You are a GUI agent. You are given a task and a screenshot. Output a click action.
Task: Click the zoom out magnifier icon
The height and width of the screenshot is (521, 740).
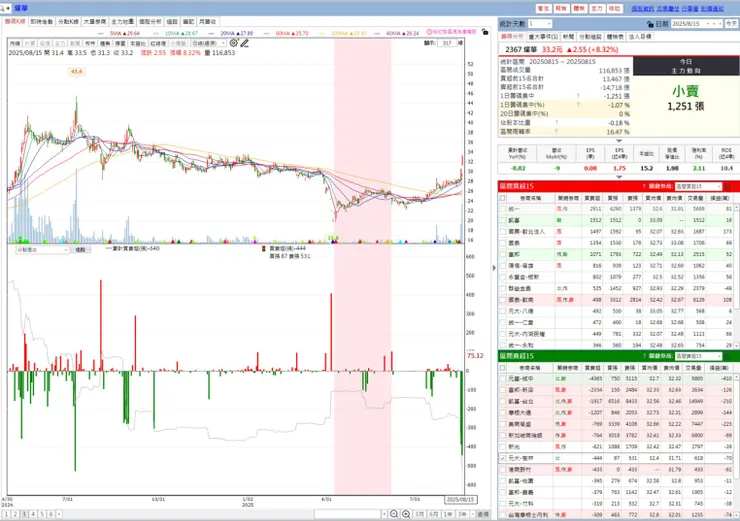pos(394,514)
